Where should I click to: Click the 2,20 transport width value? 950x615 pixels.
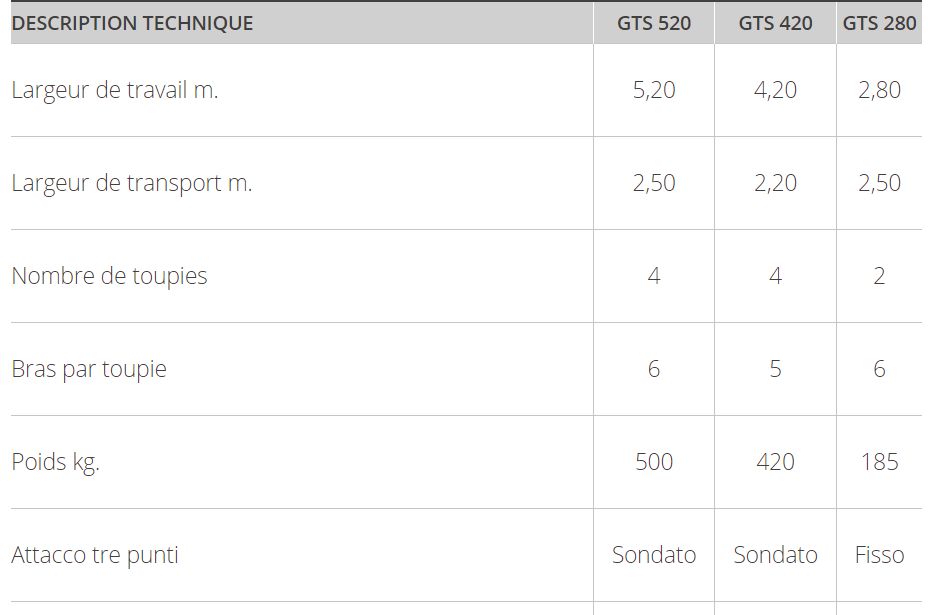tap(775, 183)
